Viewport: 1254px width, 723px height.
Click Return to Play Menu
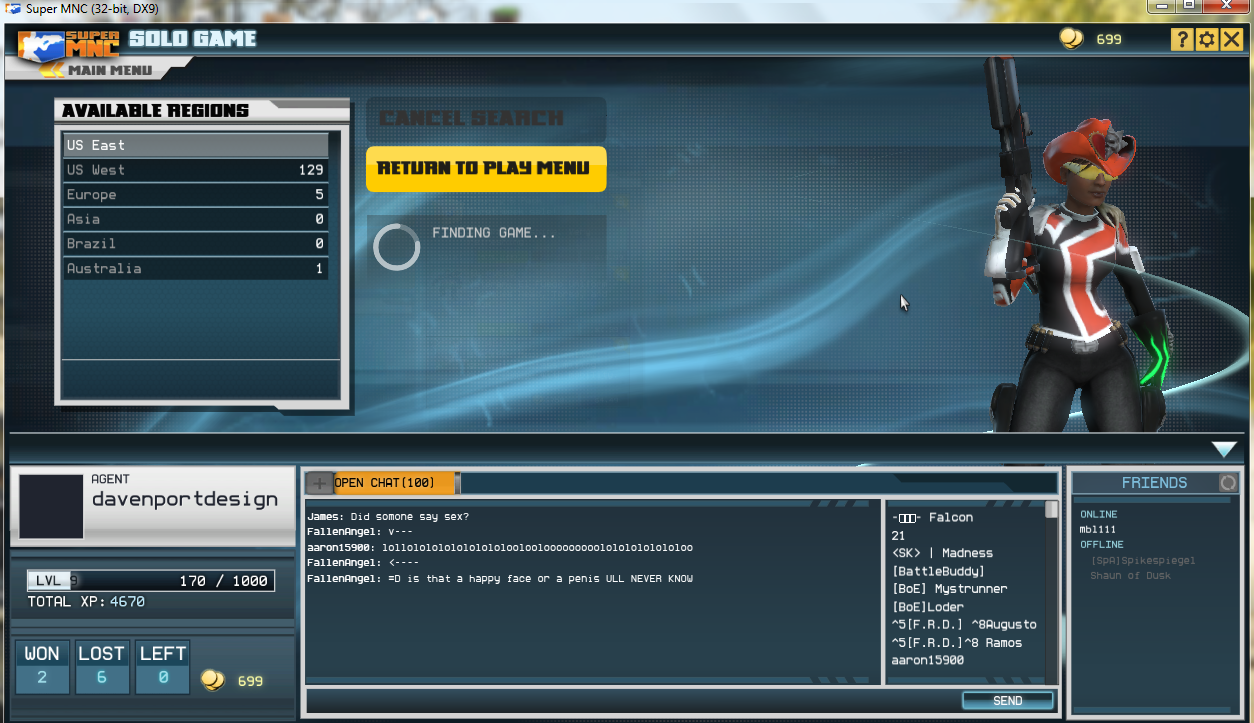pyautogui.click(x=486, y=168)
